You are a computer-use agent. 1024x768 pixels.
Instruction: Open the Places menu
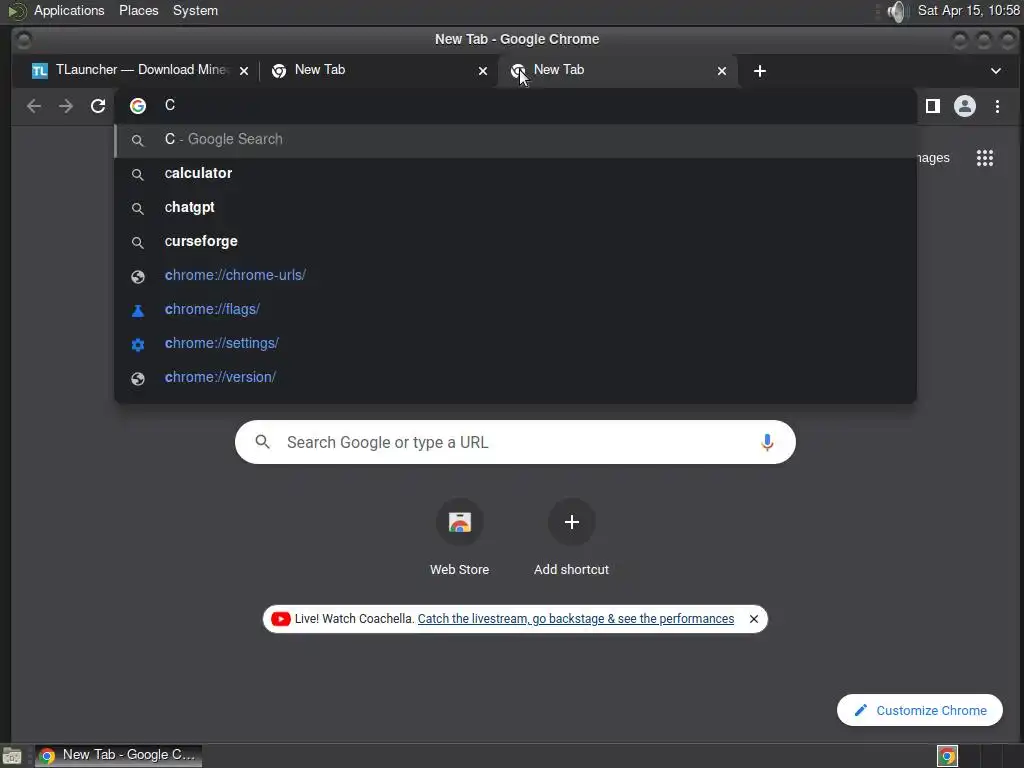point(138,11)
